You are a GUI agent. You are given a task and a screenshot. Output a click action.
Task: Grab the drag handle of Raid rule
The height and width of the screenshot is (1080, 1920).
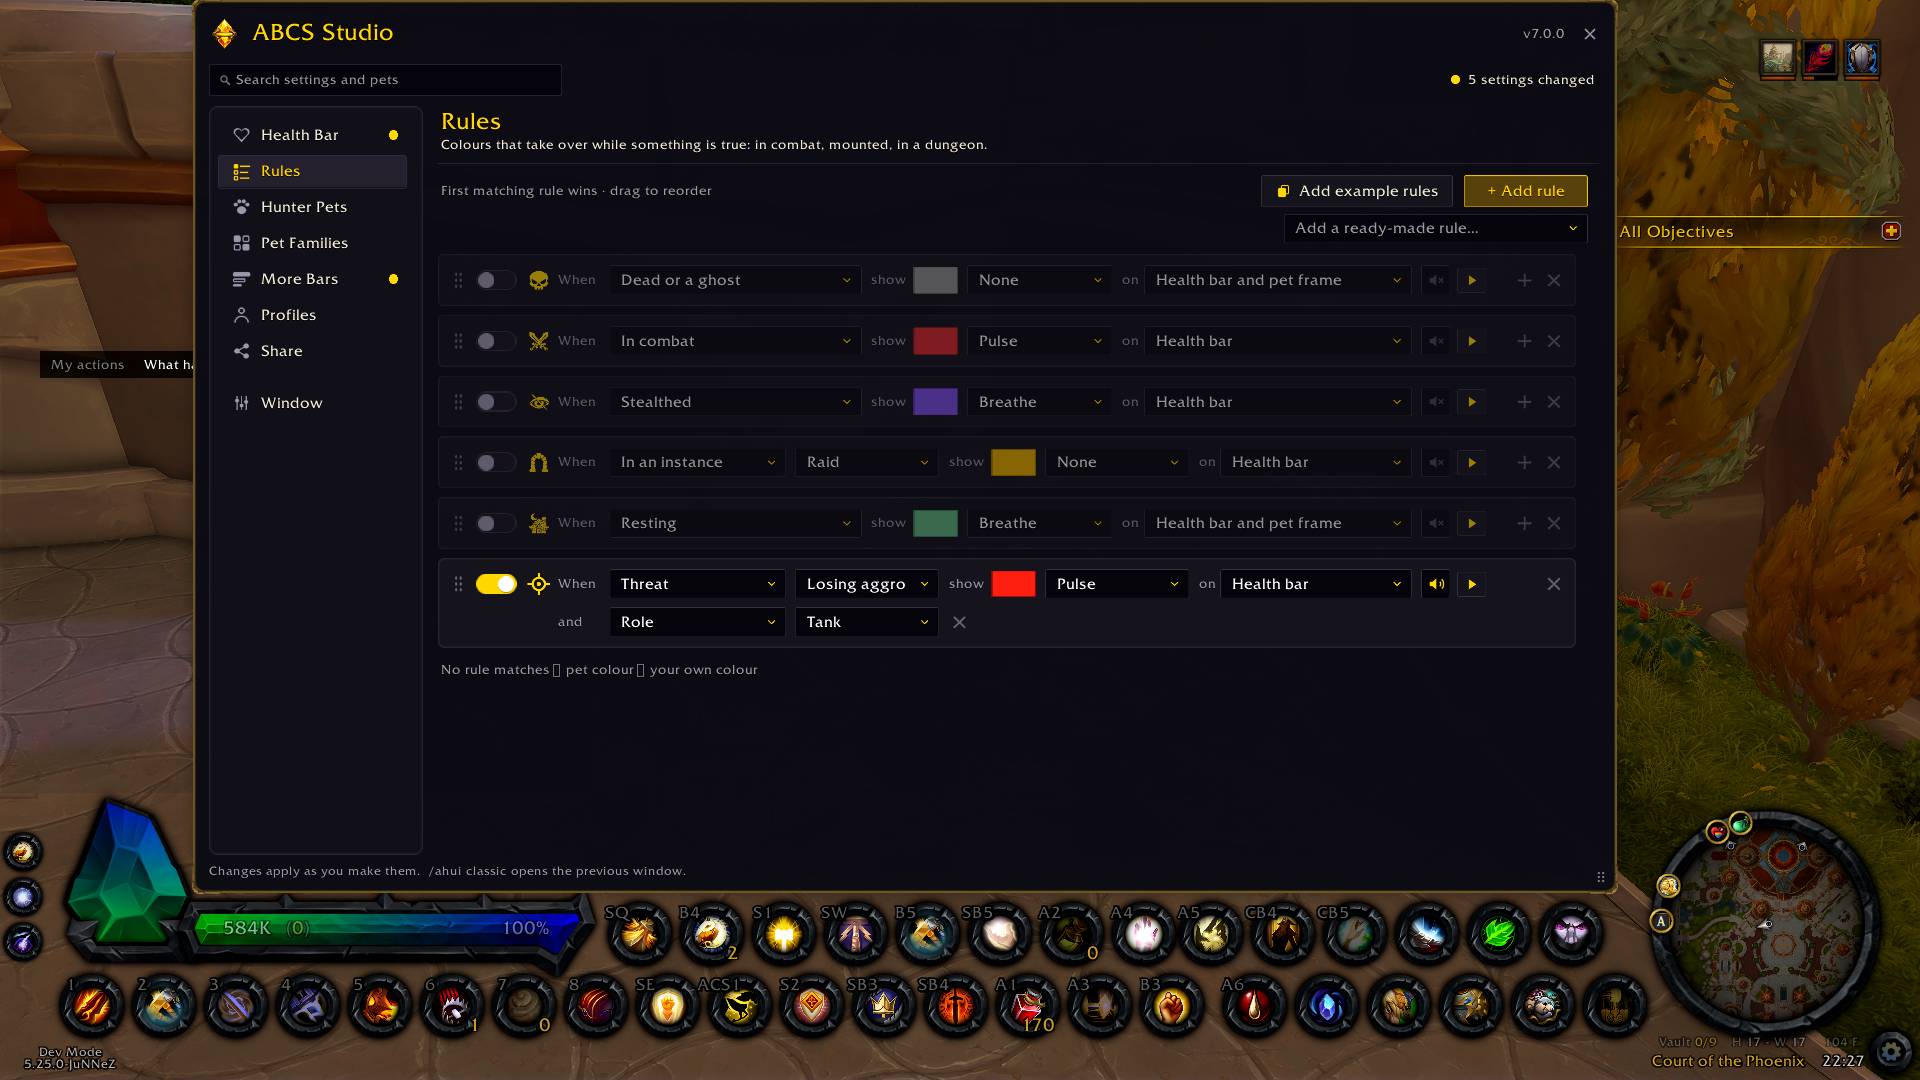[458, 462]
